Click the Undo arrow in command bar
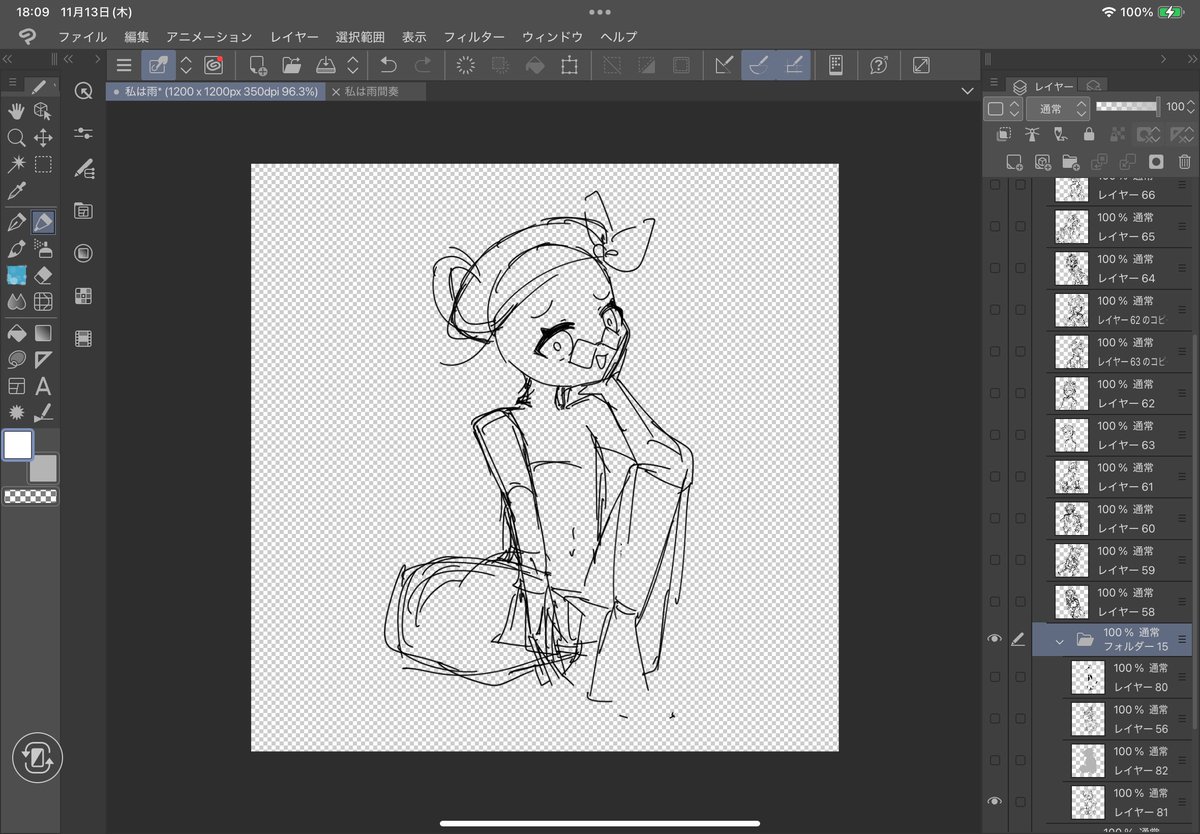Screen dimensions: 1200x834 coord(389,65)
